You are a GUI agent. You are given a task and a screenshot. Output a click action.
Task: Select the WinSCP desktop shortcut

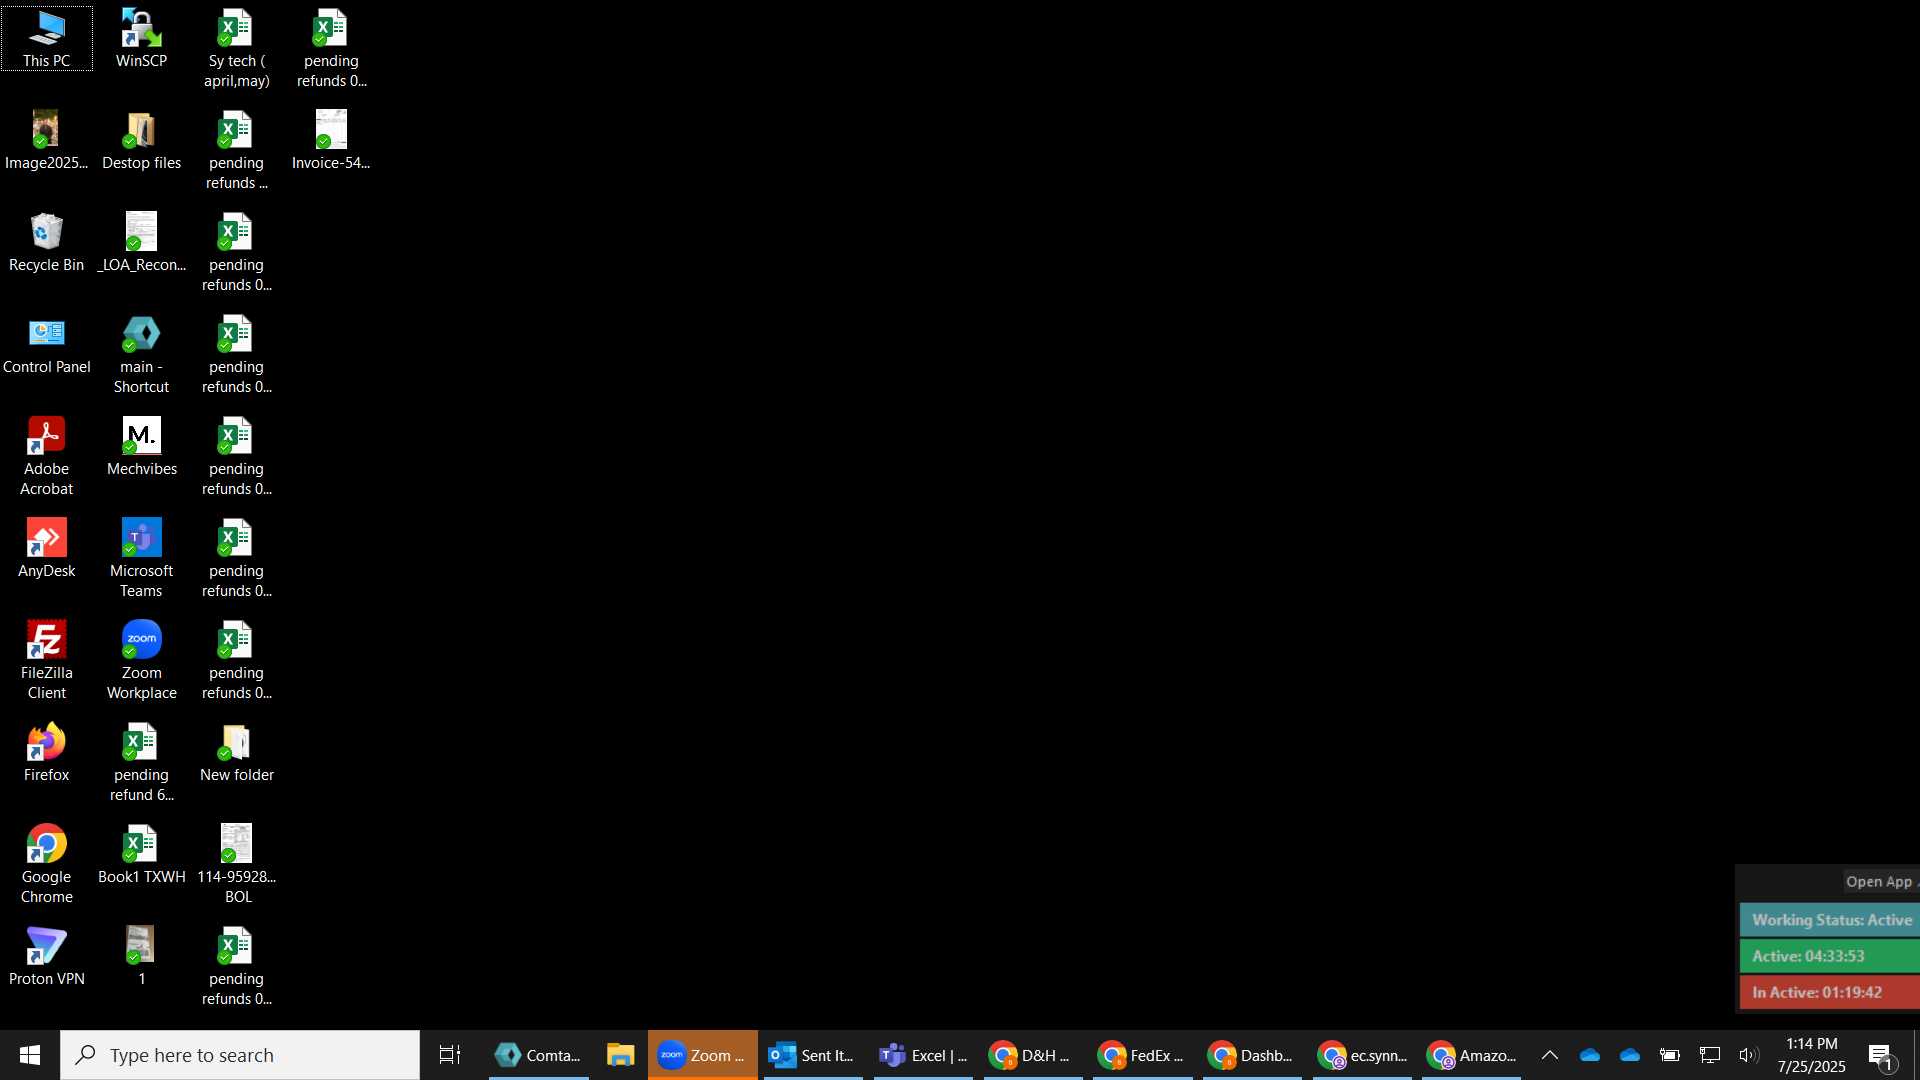141,39
